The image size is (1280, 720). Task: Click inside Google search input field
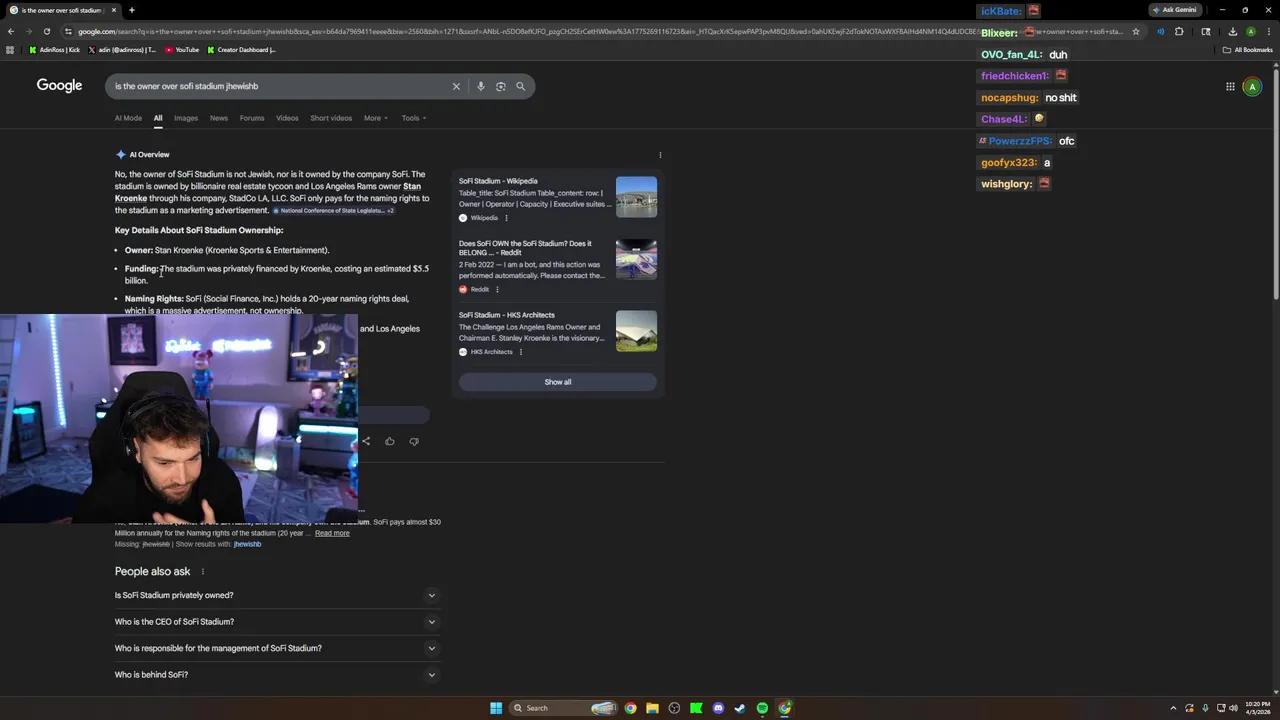point(280,86)
